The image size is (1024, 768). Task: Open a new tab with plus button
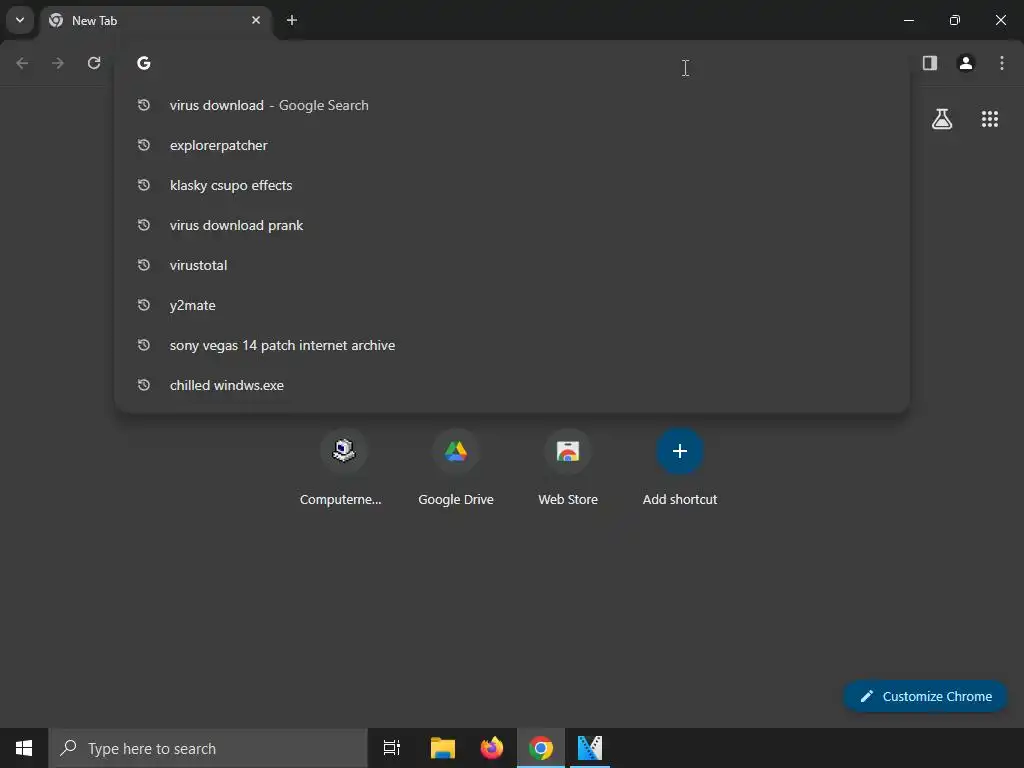tap(292, 20)
